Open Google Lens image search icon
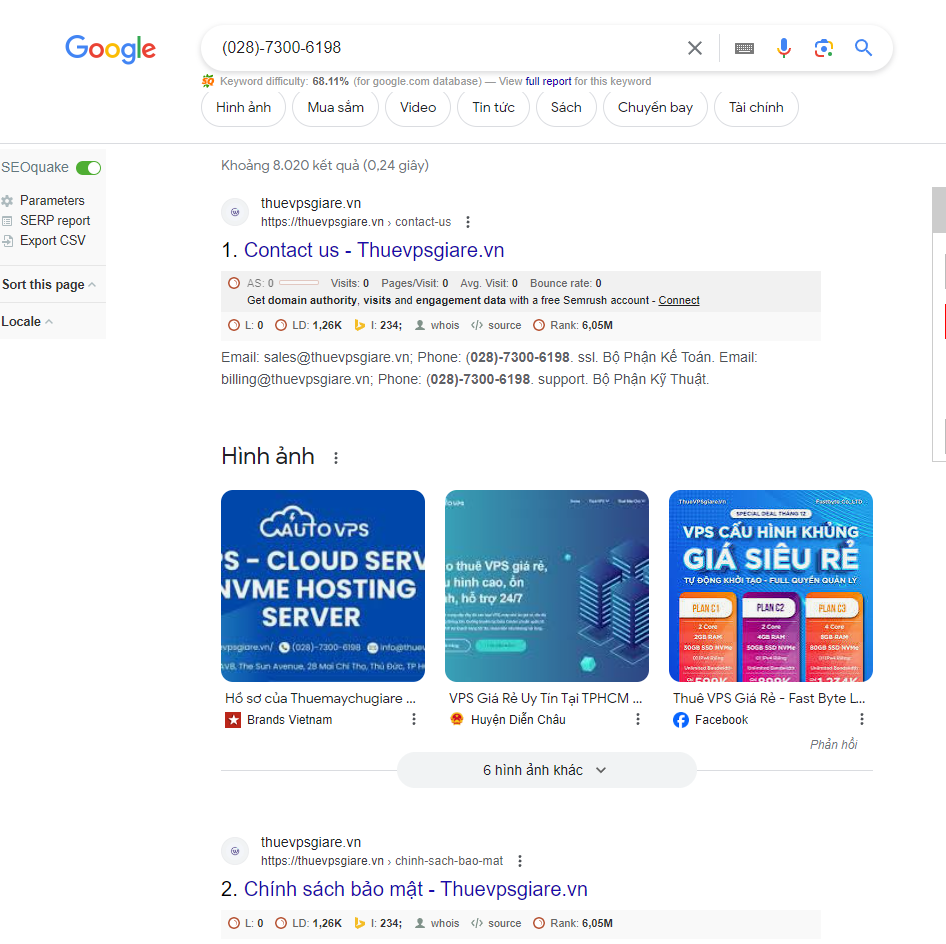The width and height of the screenshot is (946, 944). (x=824, y=48)
